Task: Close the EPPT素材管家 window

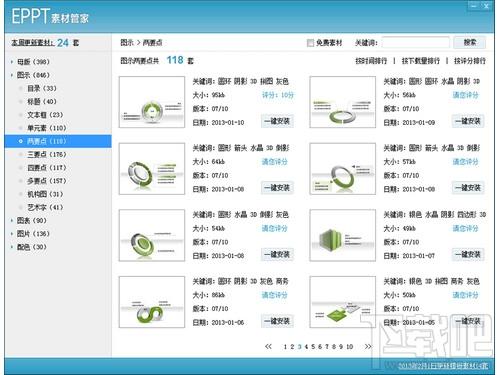Action: click(487, 5)
